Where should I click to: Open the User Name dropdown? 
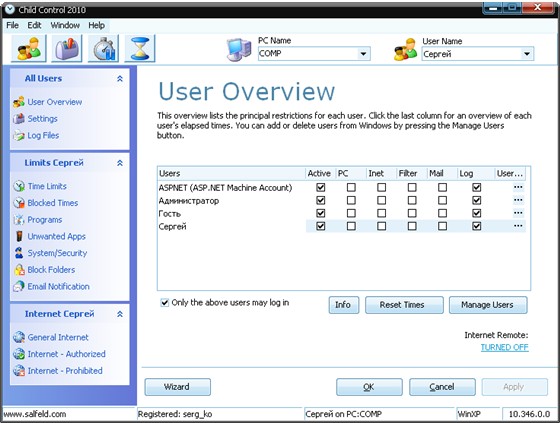pos(527,54)
